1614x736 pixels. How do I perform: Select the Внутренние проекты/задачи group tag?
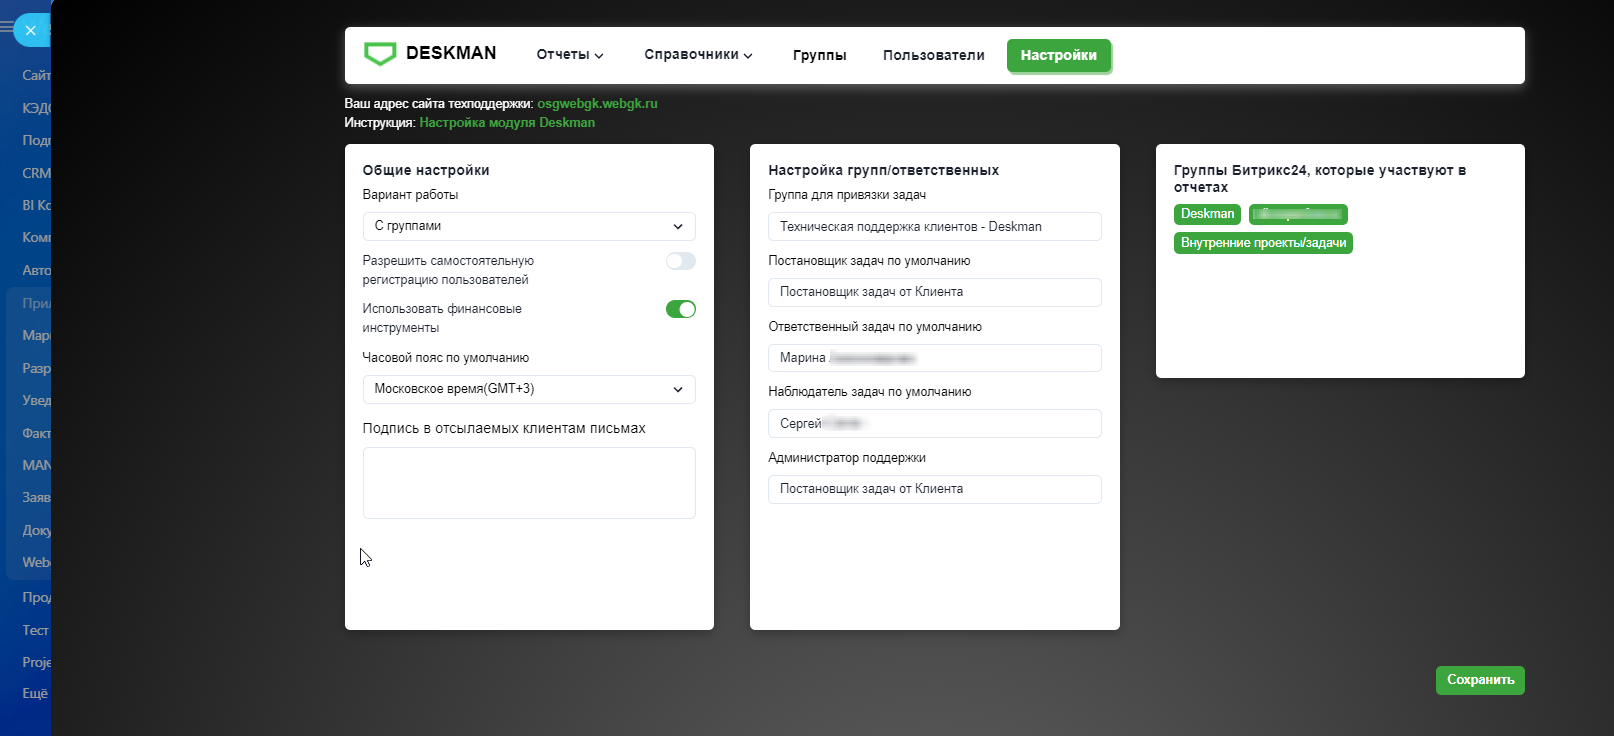coord(1262,243)
